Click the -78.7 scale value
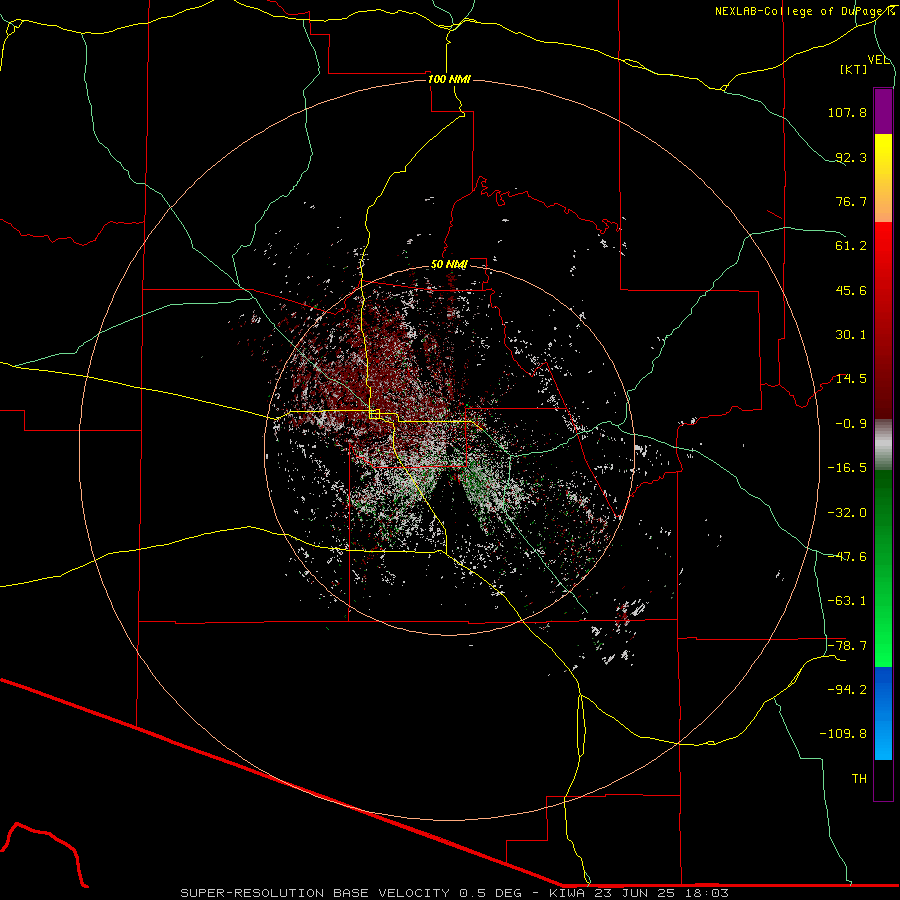The image size is (900, 900). (x=847, y=646)
